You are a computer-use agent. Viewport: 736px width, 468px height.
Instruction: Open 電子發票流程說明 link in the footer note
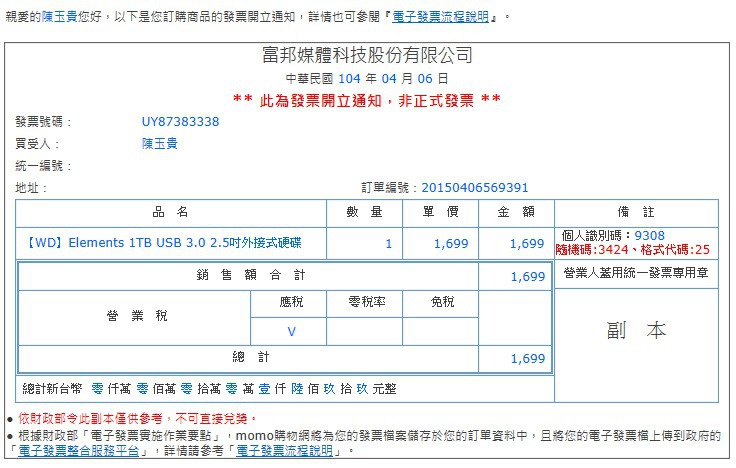tap(284, 451)
